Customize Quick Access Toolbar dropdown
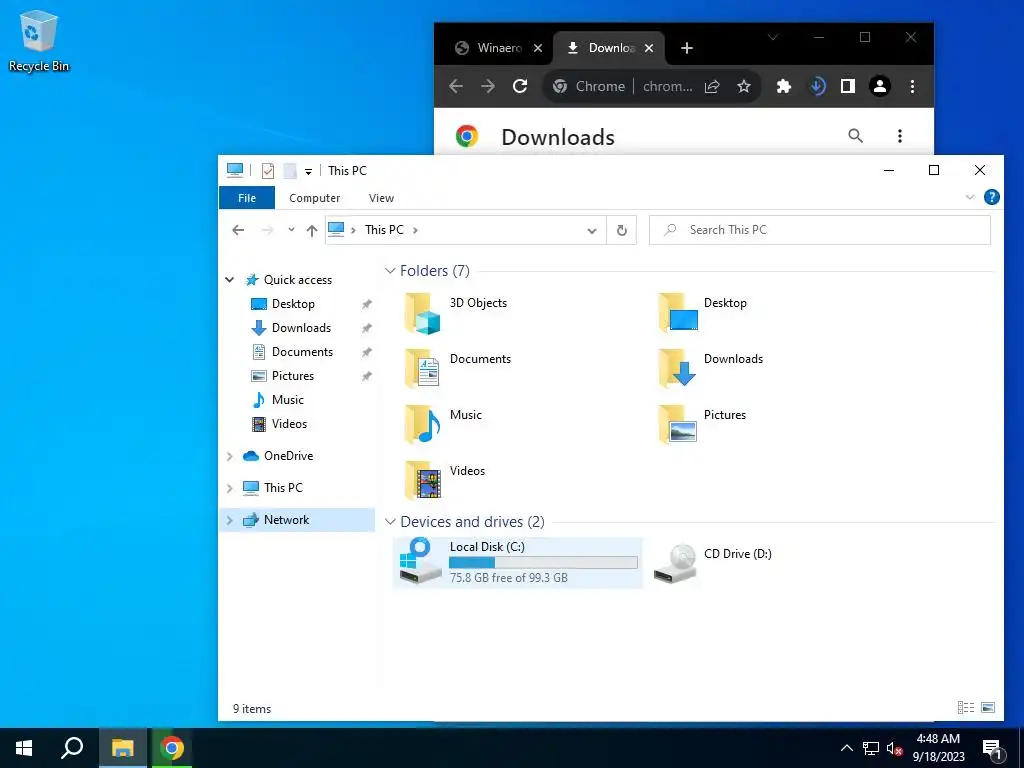This screenshot has height=768, width=1024. click(x=308, y=172)
